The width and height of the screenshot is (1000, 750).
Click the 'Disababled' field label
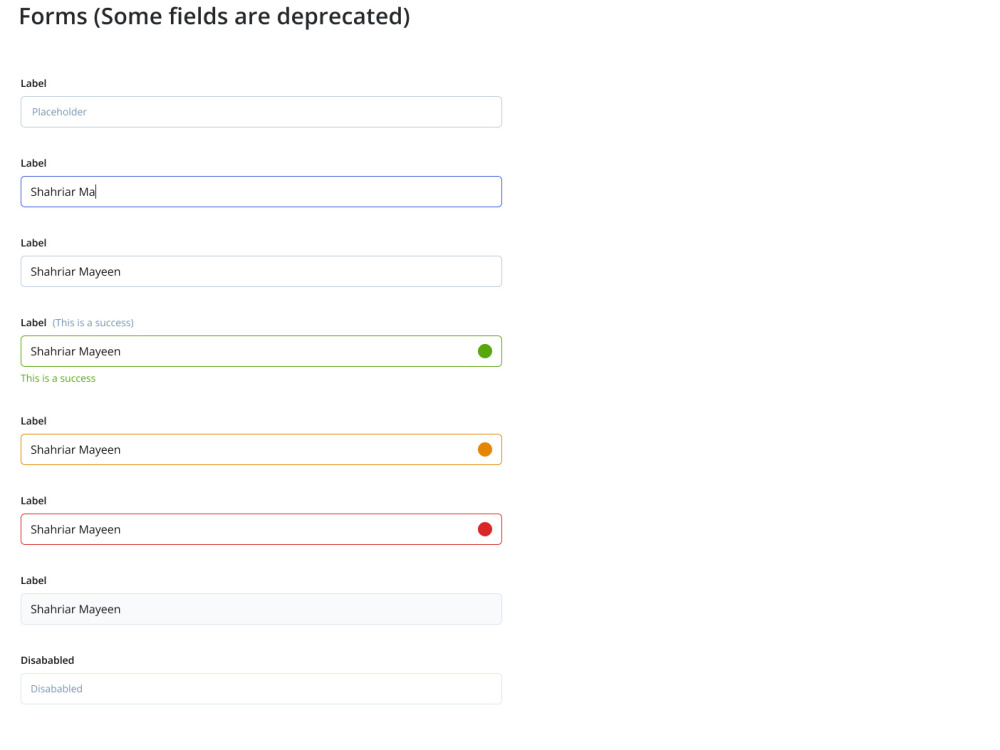coord(47,660)
